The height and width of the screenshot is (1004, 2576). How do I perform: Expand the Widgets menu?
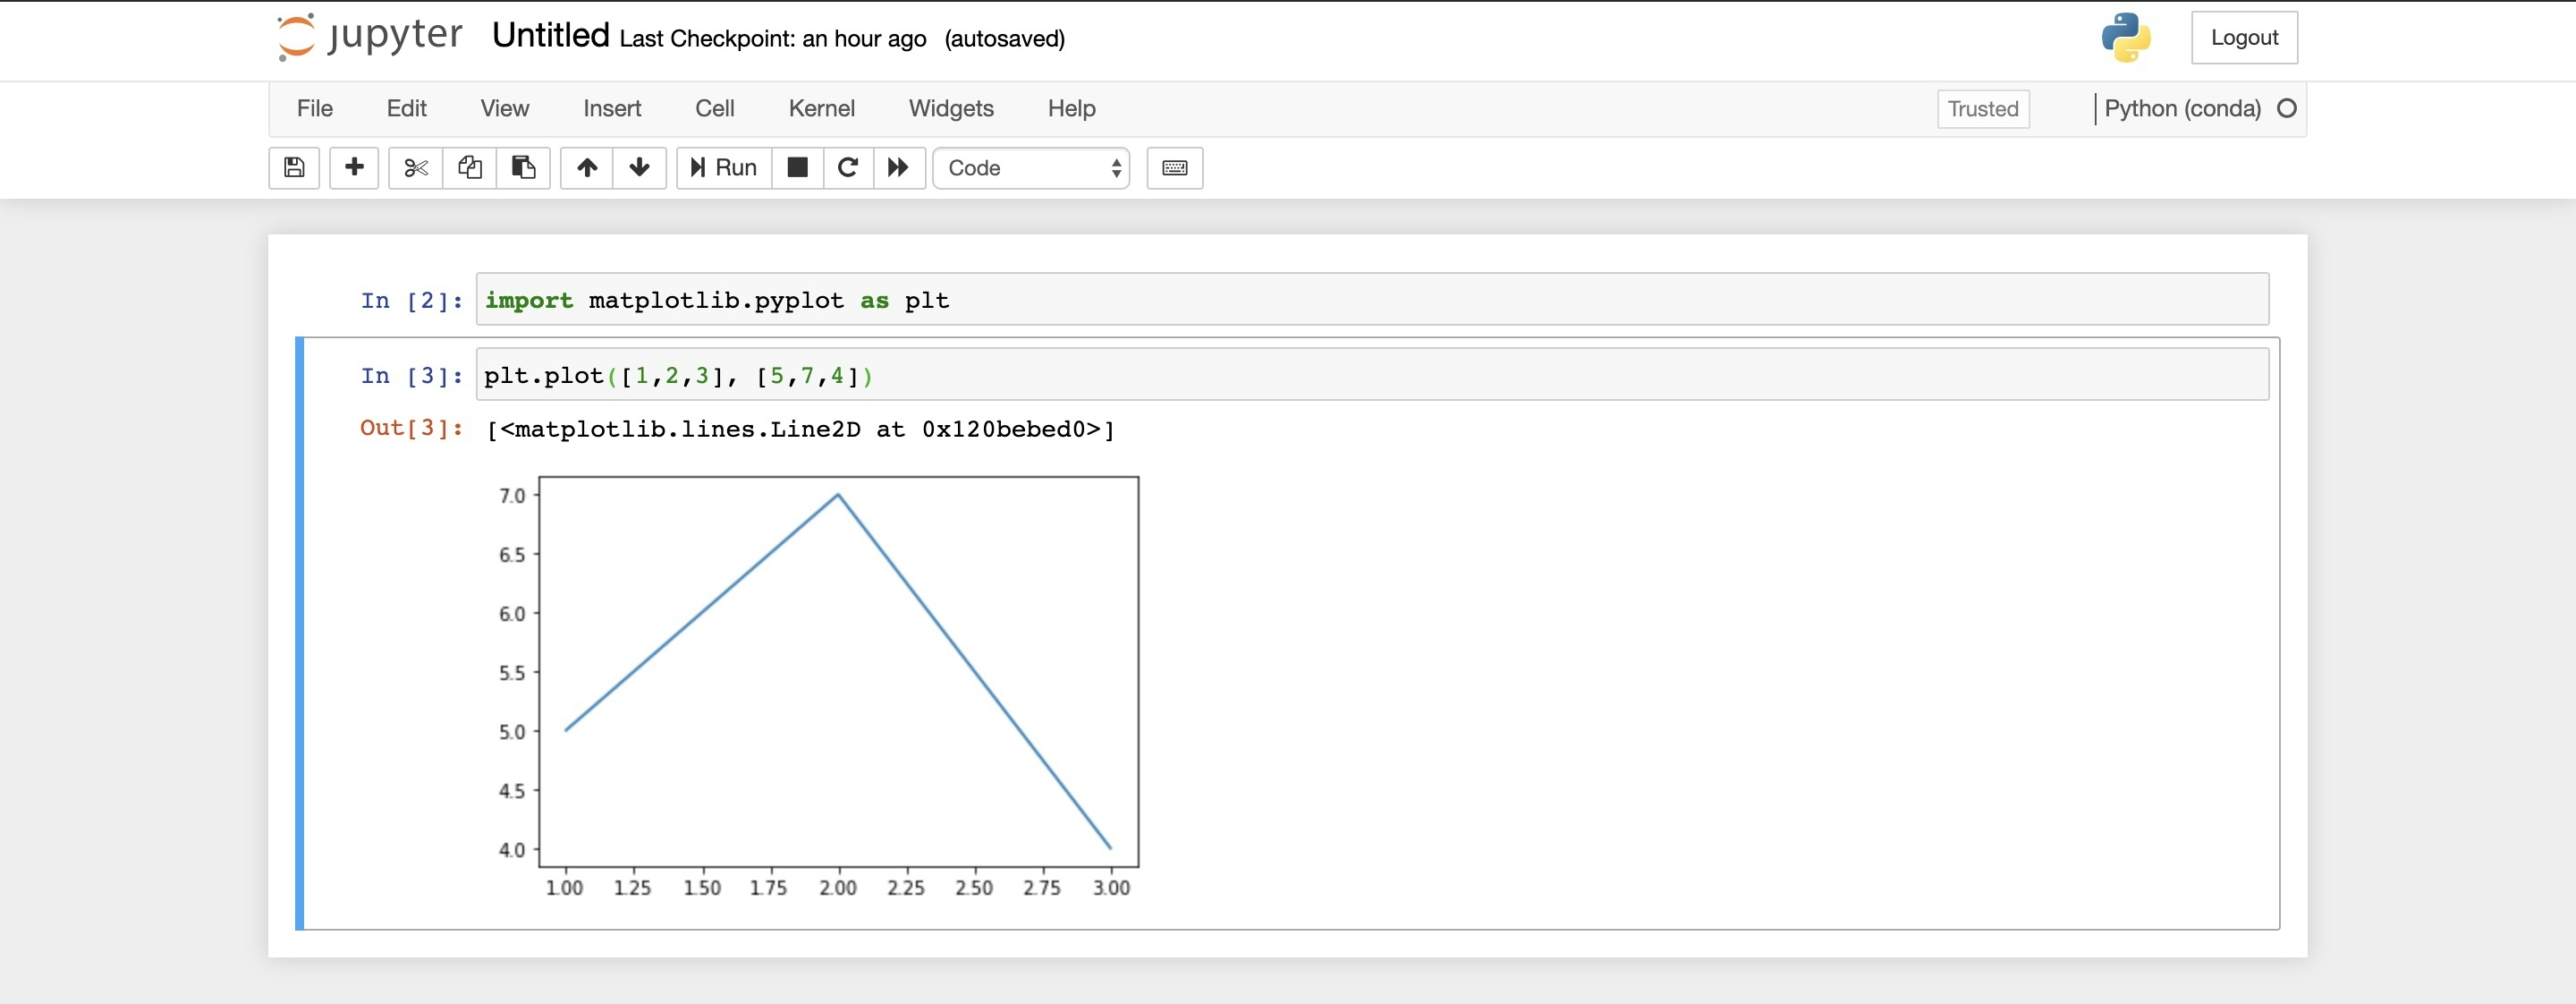pyautogui.click(x=950, y=108)
